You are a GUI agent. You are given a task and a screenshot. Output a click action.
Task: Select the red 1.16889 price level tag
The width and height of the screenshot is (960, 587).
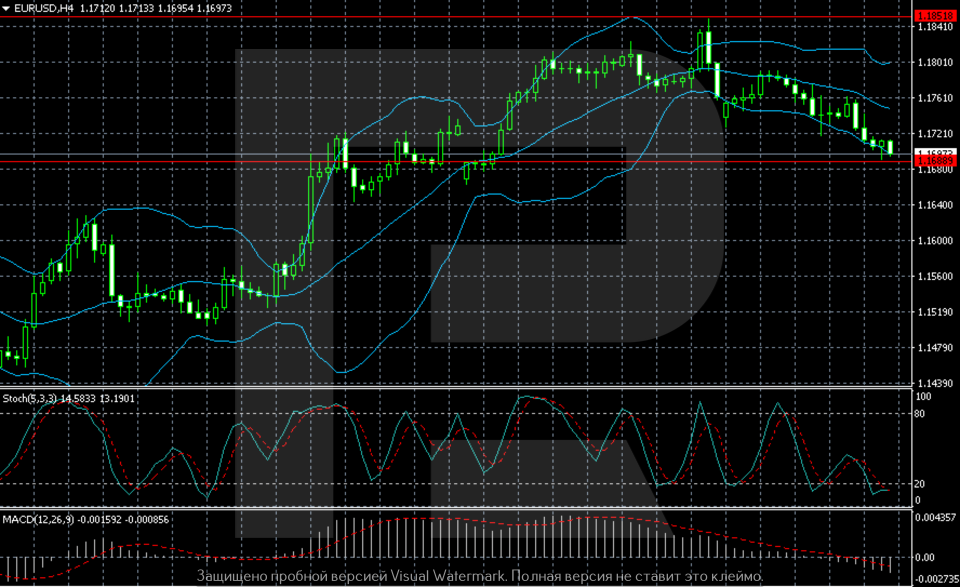(x=936, y=161)
